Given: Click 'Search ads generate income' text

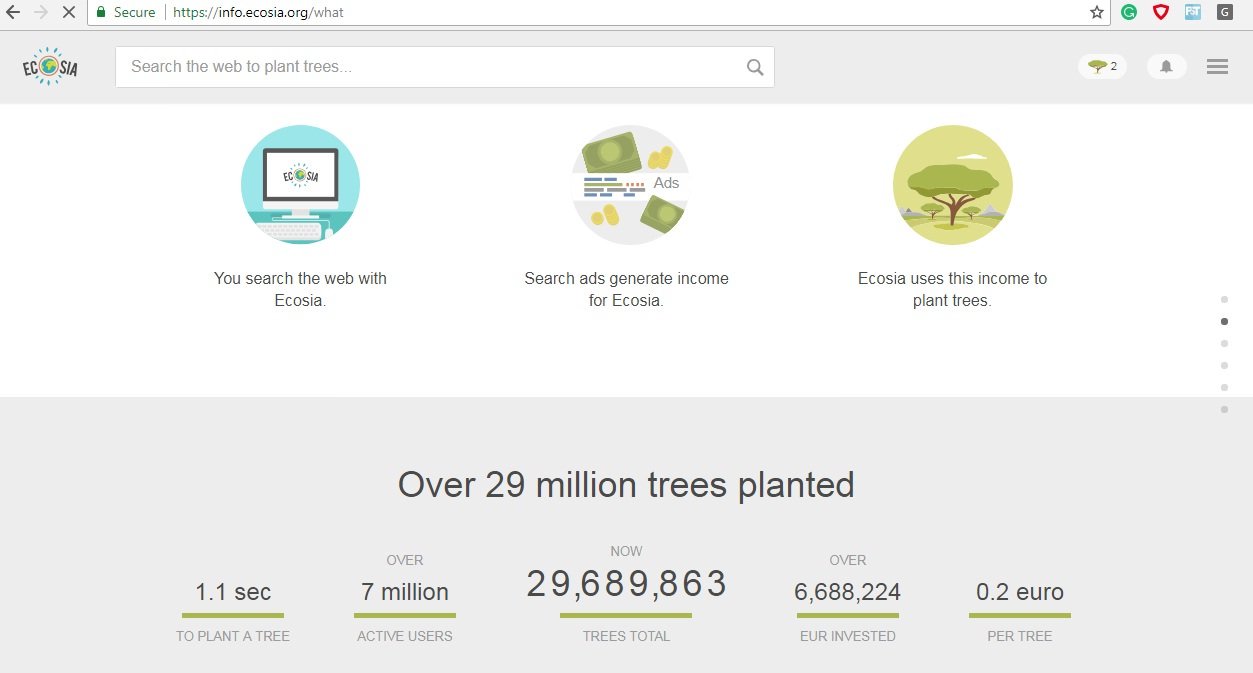Looking at the screenshot, I should [627, 278].
